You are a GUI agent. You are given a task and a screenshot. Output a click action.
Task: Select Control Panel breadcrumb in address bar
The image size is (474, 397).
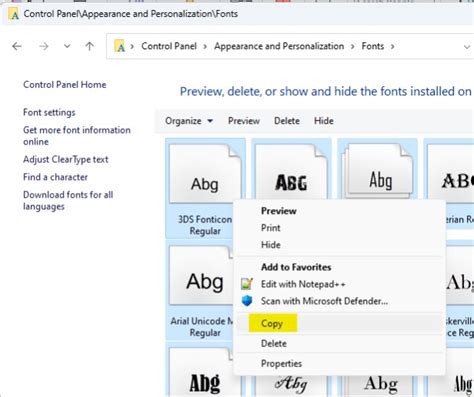169,46
